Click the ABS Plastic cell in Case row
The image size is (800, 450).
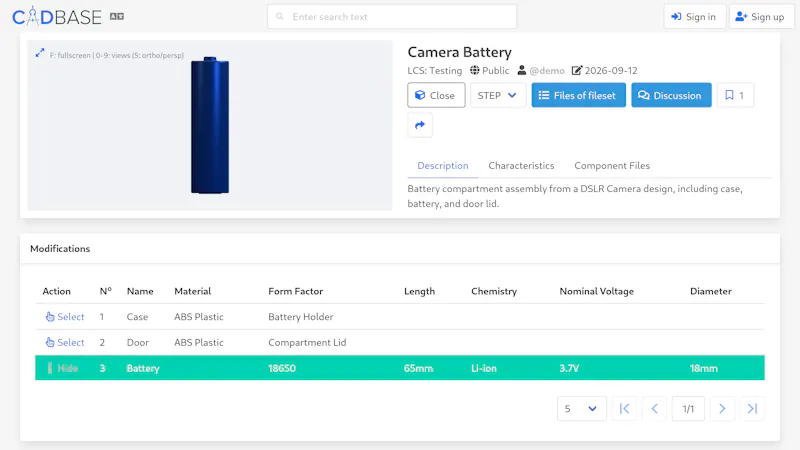(198, 317)
